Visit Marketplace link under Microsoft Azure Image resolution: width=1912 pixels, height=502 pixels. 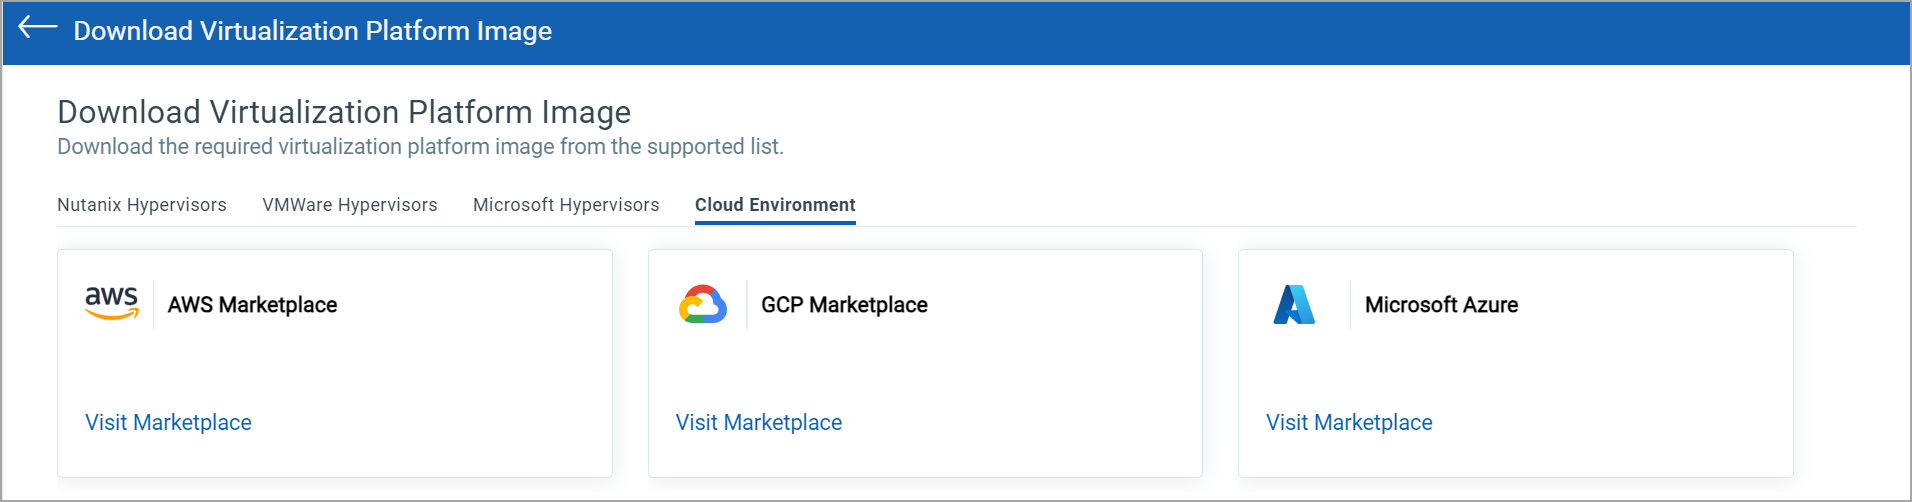[1349, 422]
